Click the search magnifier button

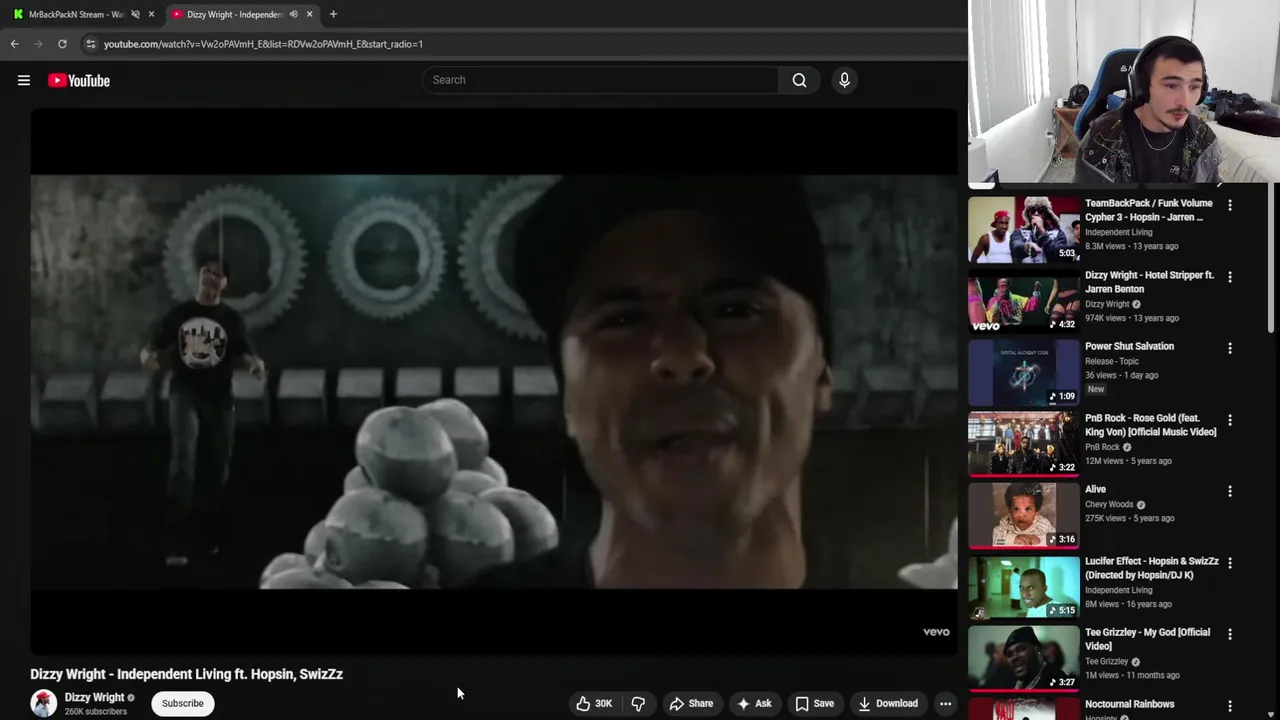[x=799, y=80]
